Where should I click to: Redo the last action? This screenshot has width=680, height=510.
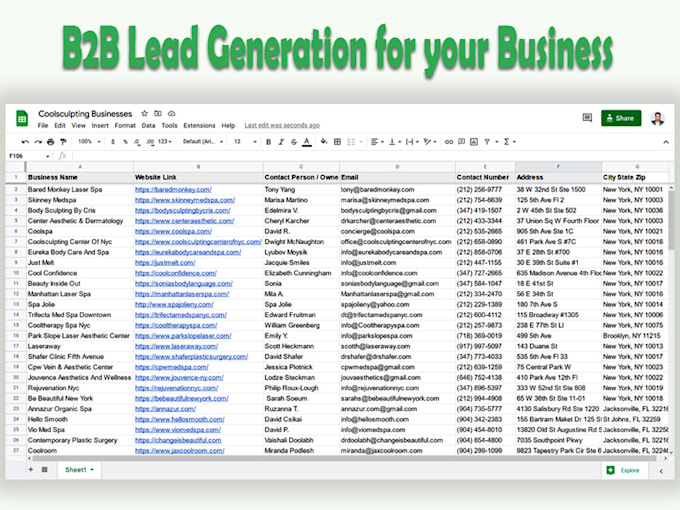(38, 142)
